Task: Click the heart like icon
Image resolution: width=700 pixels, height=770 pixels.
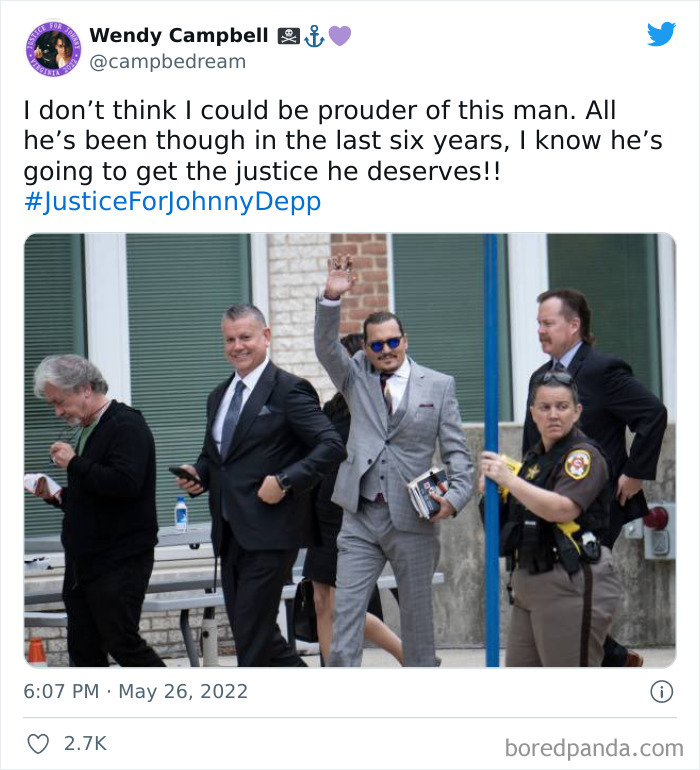Action: click(38, 743)
